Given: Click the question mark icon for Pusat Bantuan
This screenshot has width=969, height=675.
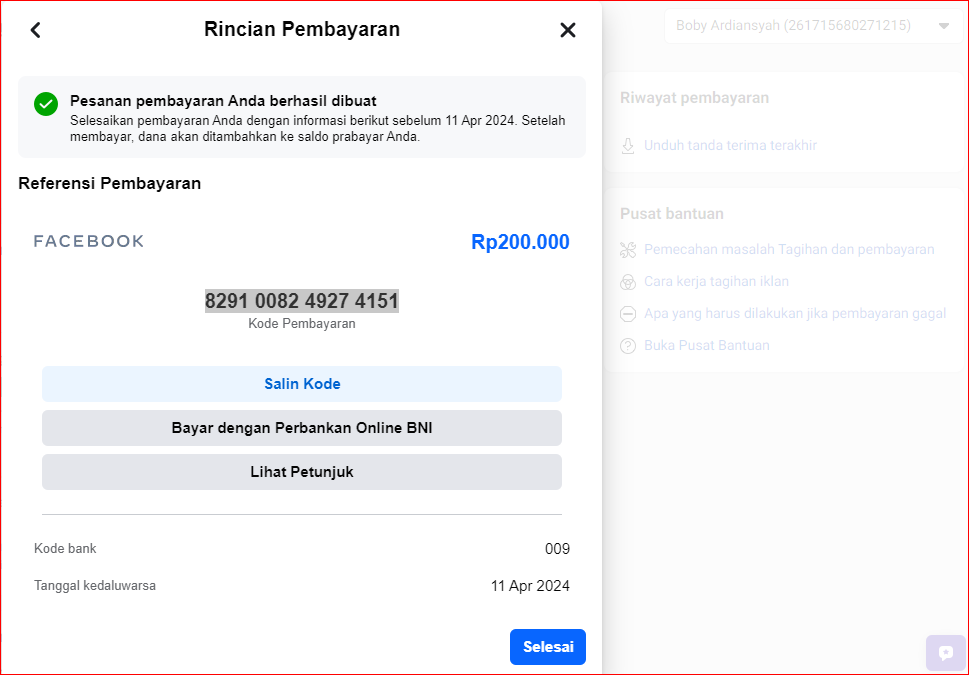Looking at the screenshot, I should pyautogui.click(x=628, y=346).
